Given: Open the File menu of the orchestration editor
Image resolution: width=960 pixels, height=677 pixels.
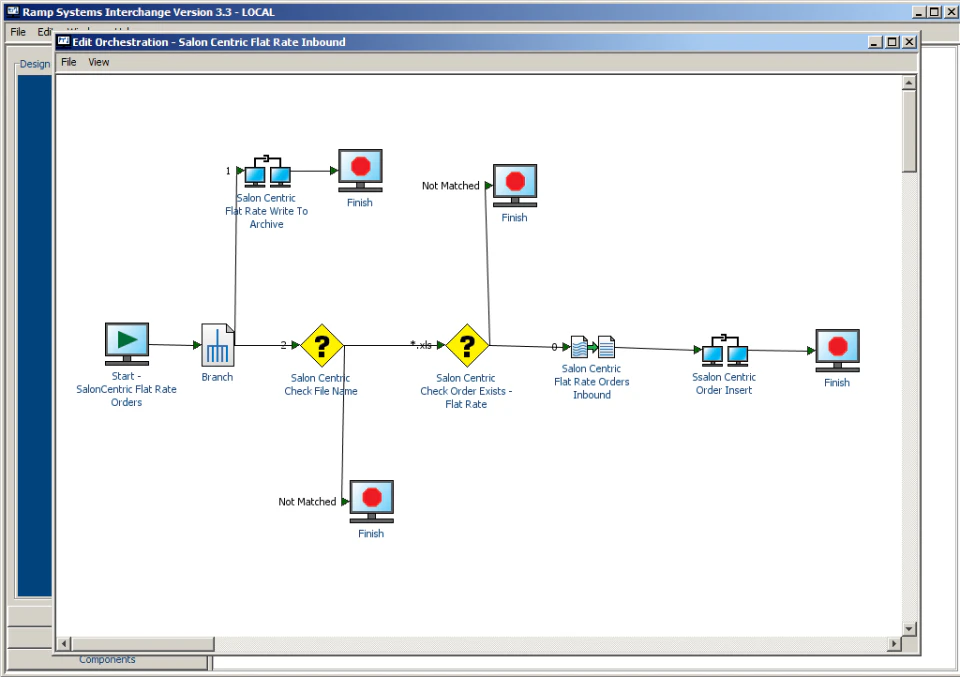Looking at the screenshot, I should pyautogui.click(x=68, y=62).
